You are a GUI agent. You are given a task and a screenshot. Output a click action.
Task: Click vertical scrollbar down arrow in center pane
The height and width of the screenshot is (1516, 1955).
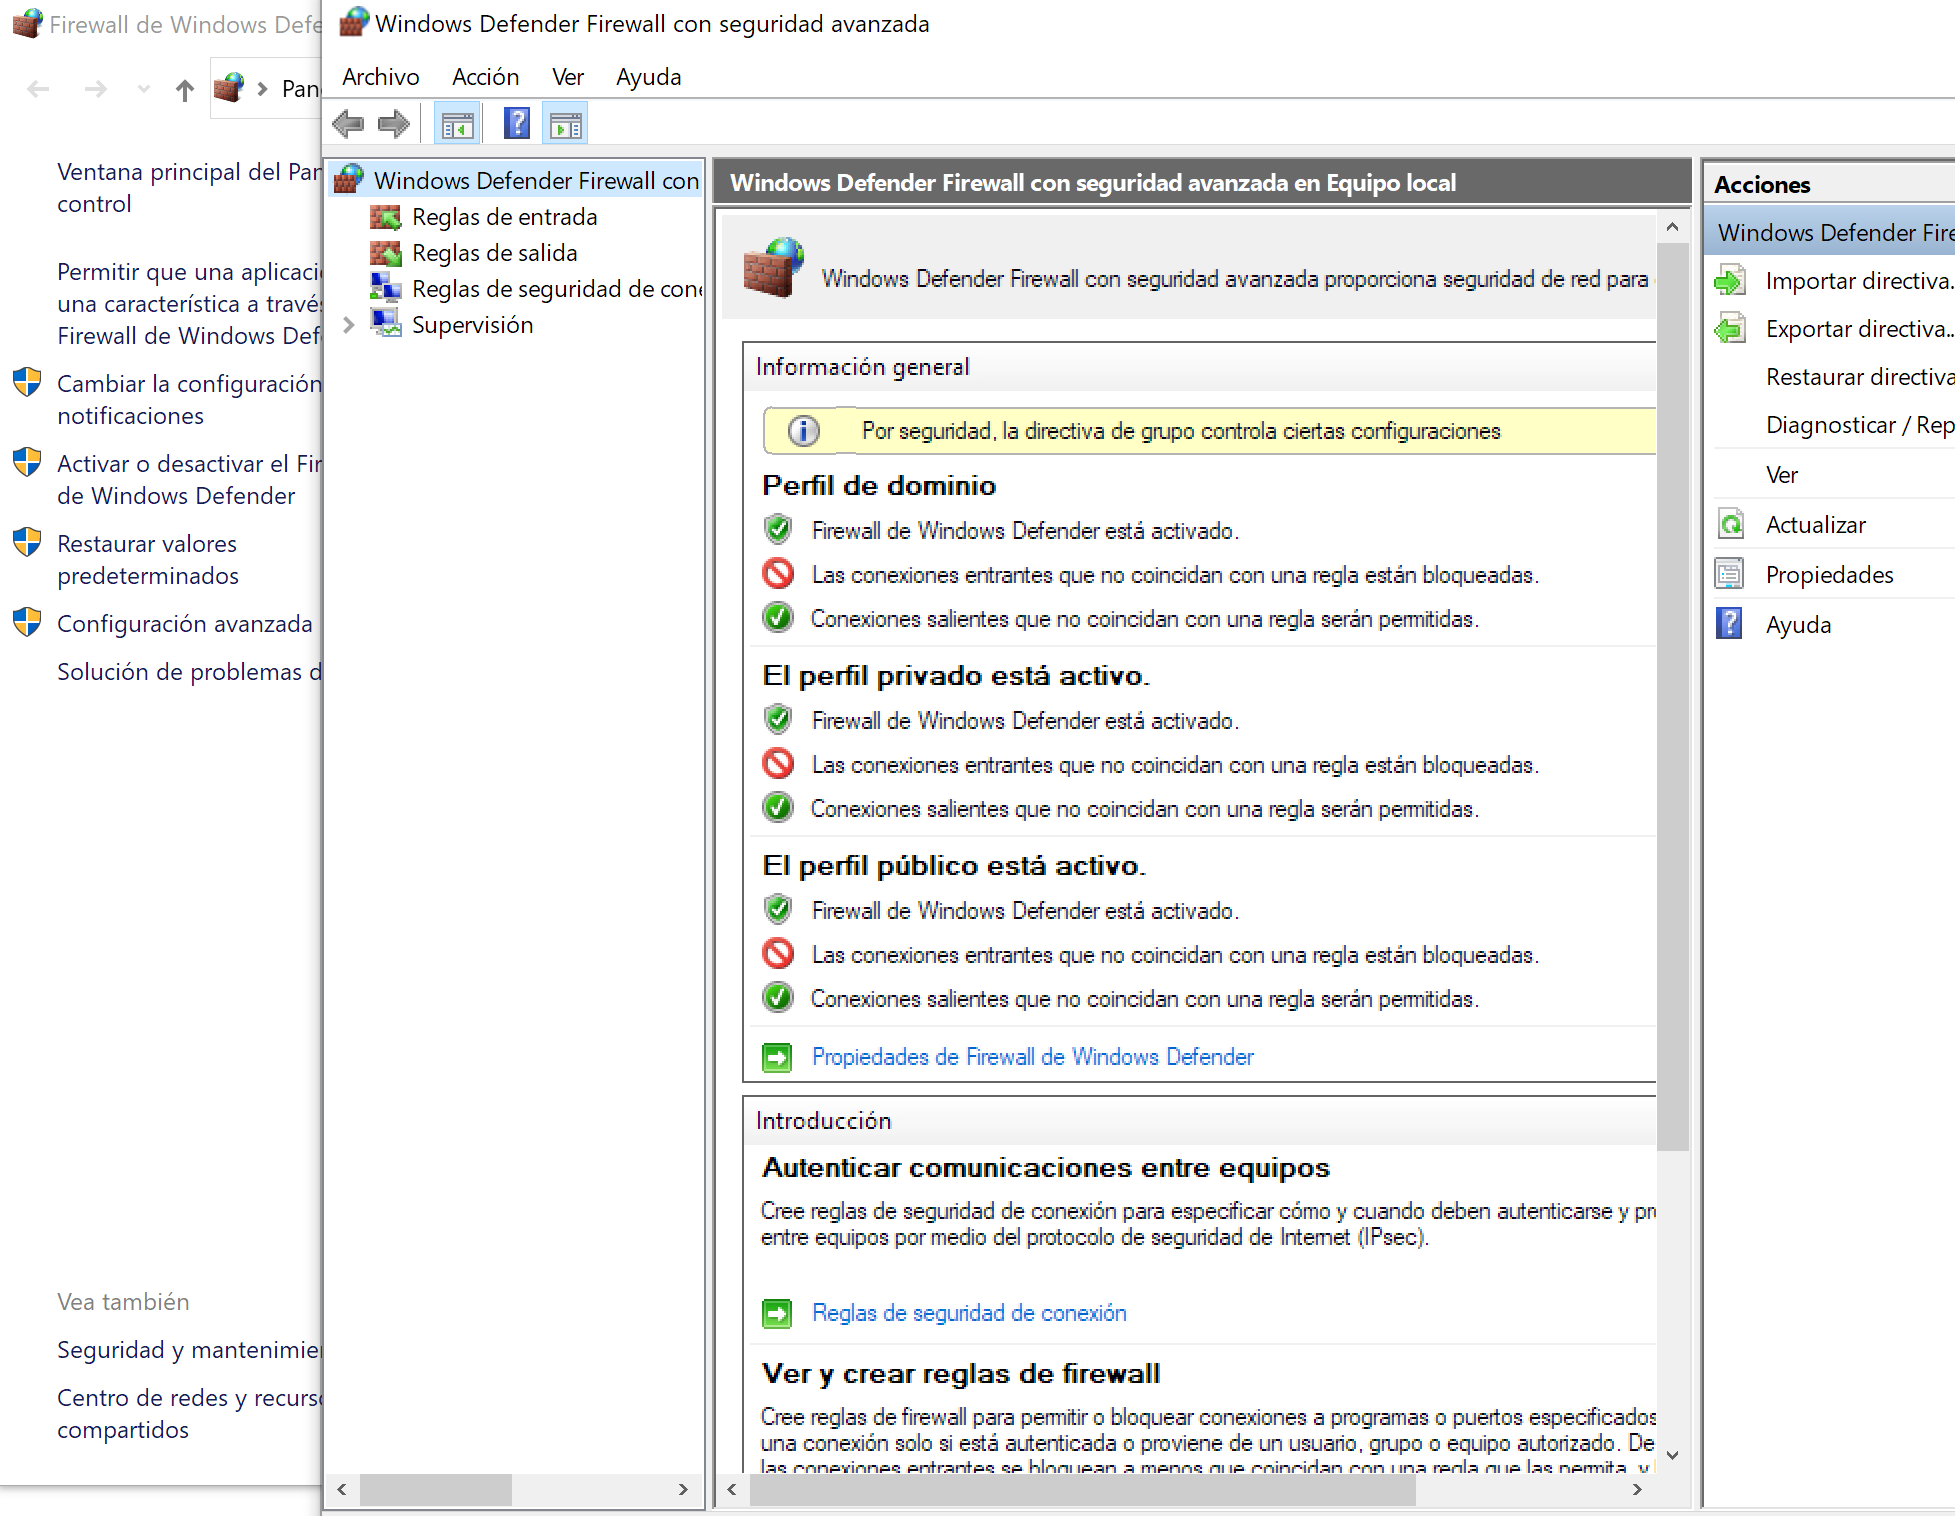pos(1672,1455)
